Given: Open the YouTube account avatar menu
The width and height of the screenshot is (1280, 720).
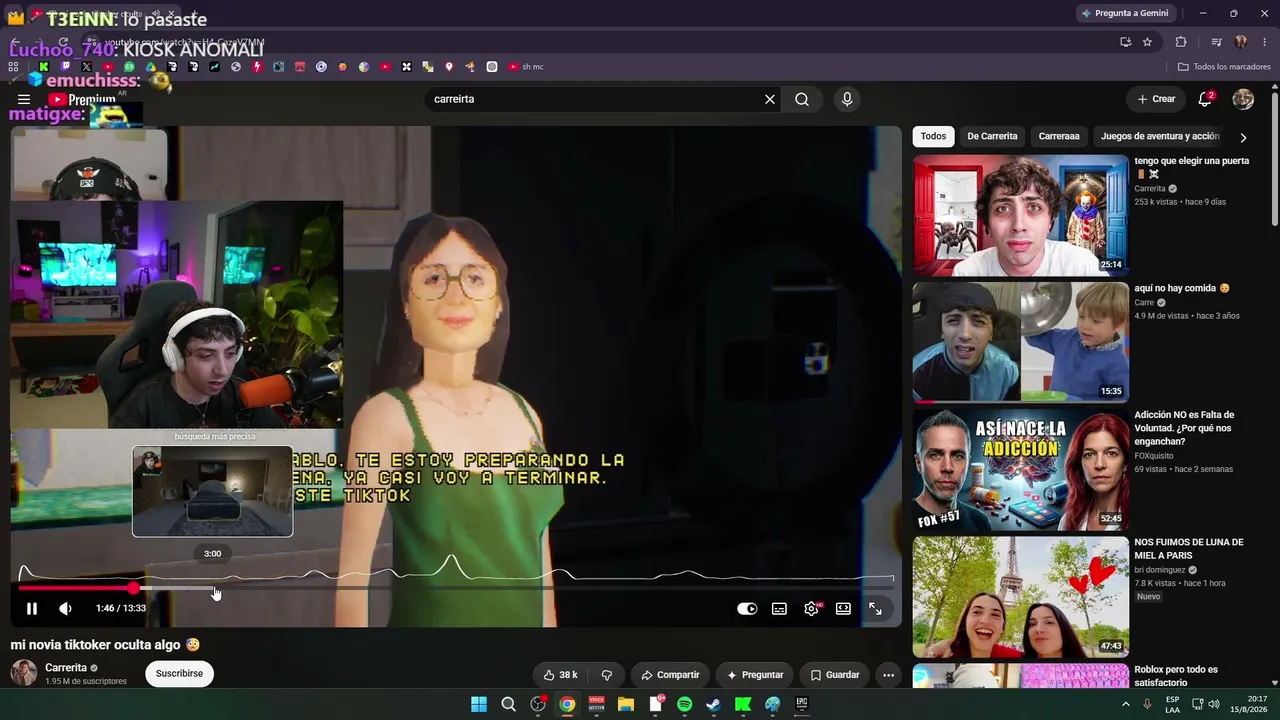Looking at the screenshot, I should tap(1243, 99).
